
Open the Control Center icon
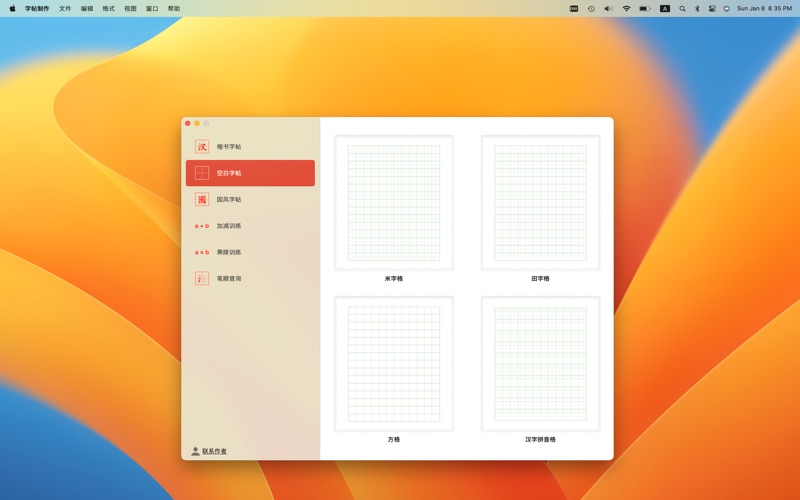click(712, 8)
